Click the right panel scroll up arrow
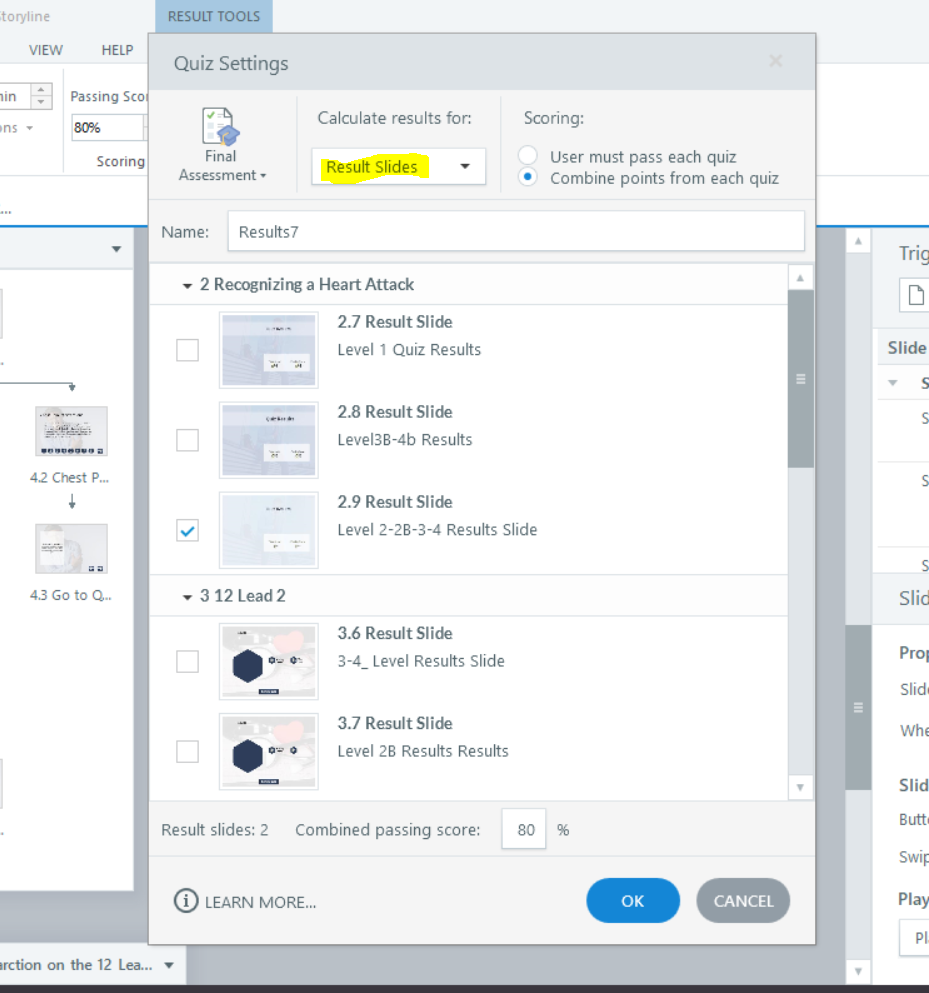Screen dimensions: 929x993 (858, 241)
